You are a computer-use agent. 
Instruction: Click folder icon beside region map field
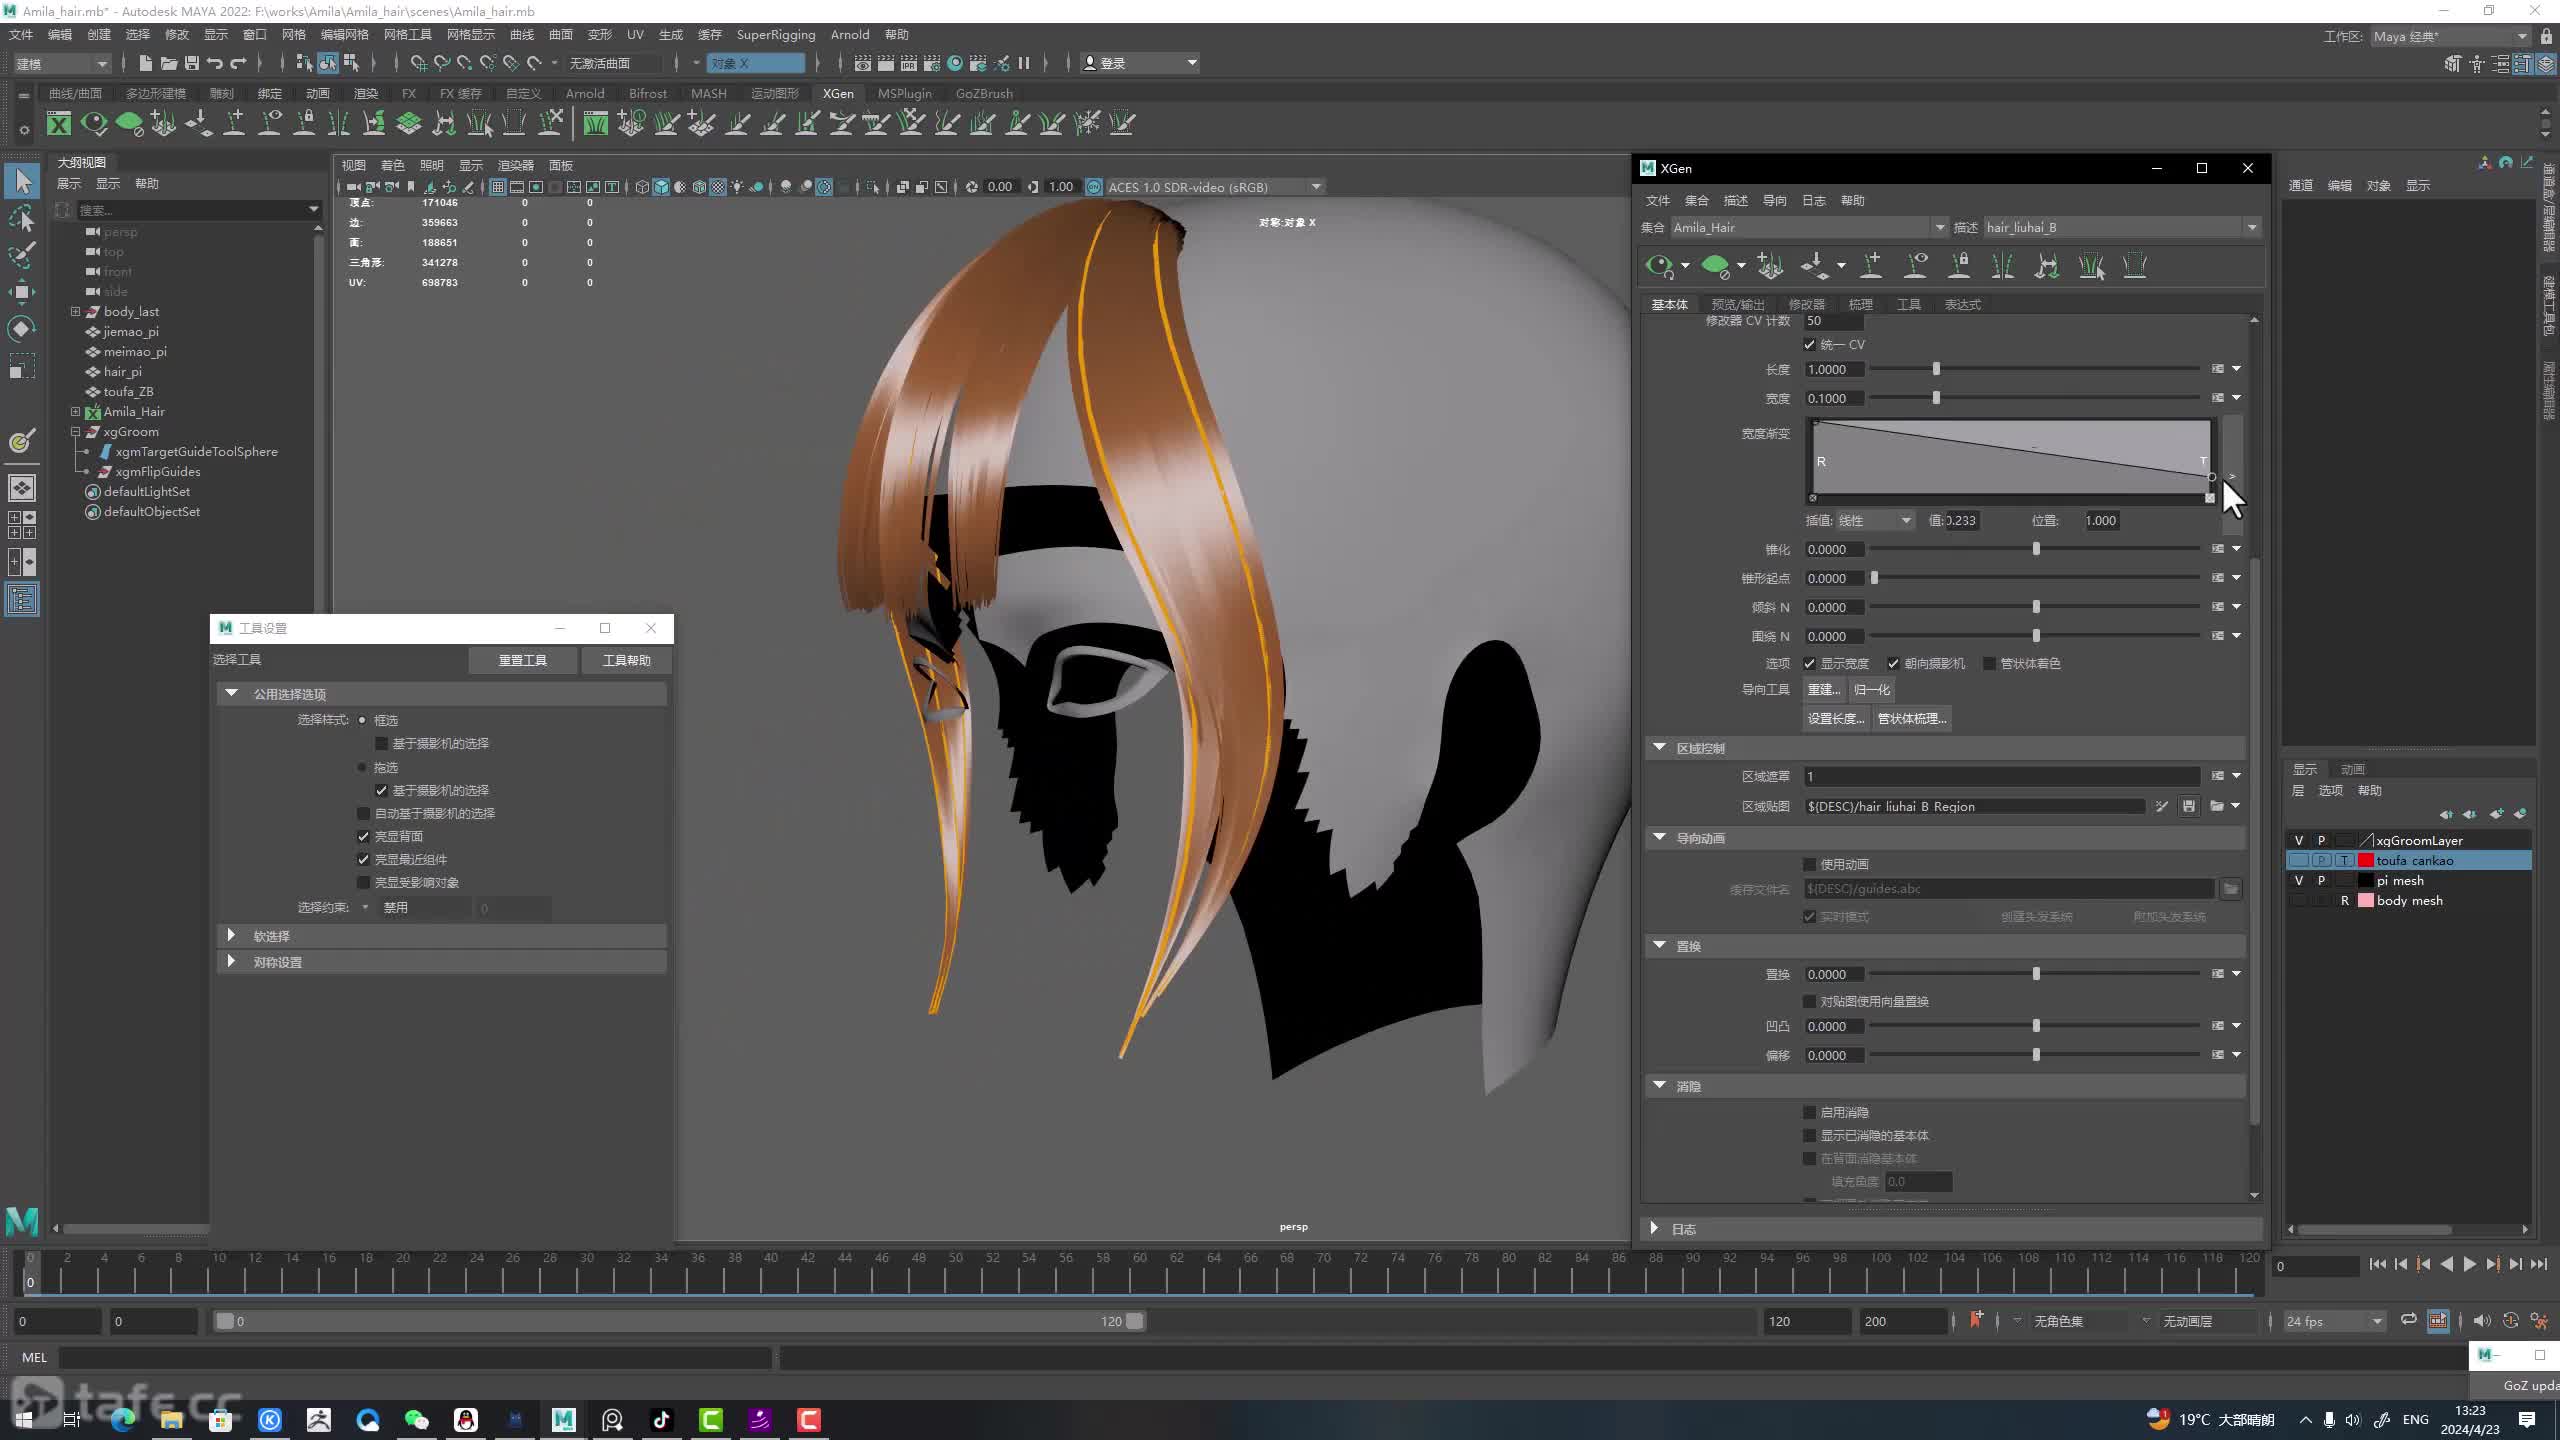click(x=2217, y=806)
